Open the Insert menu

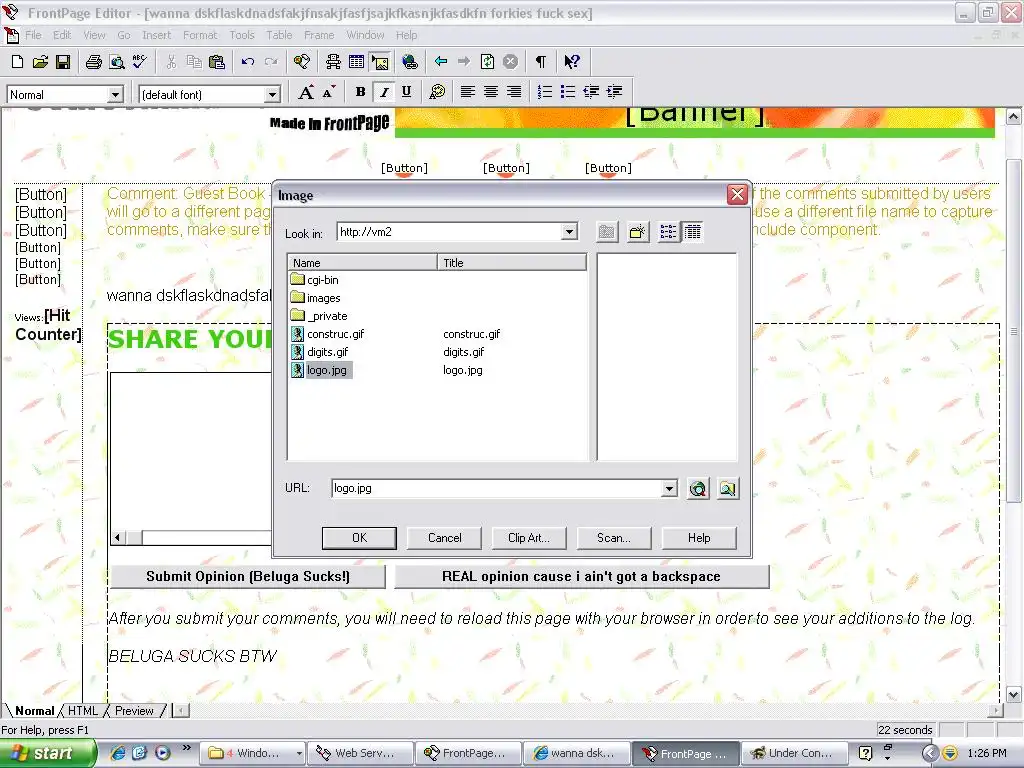[x=157, y=35]
